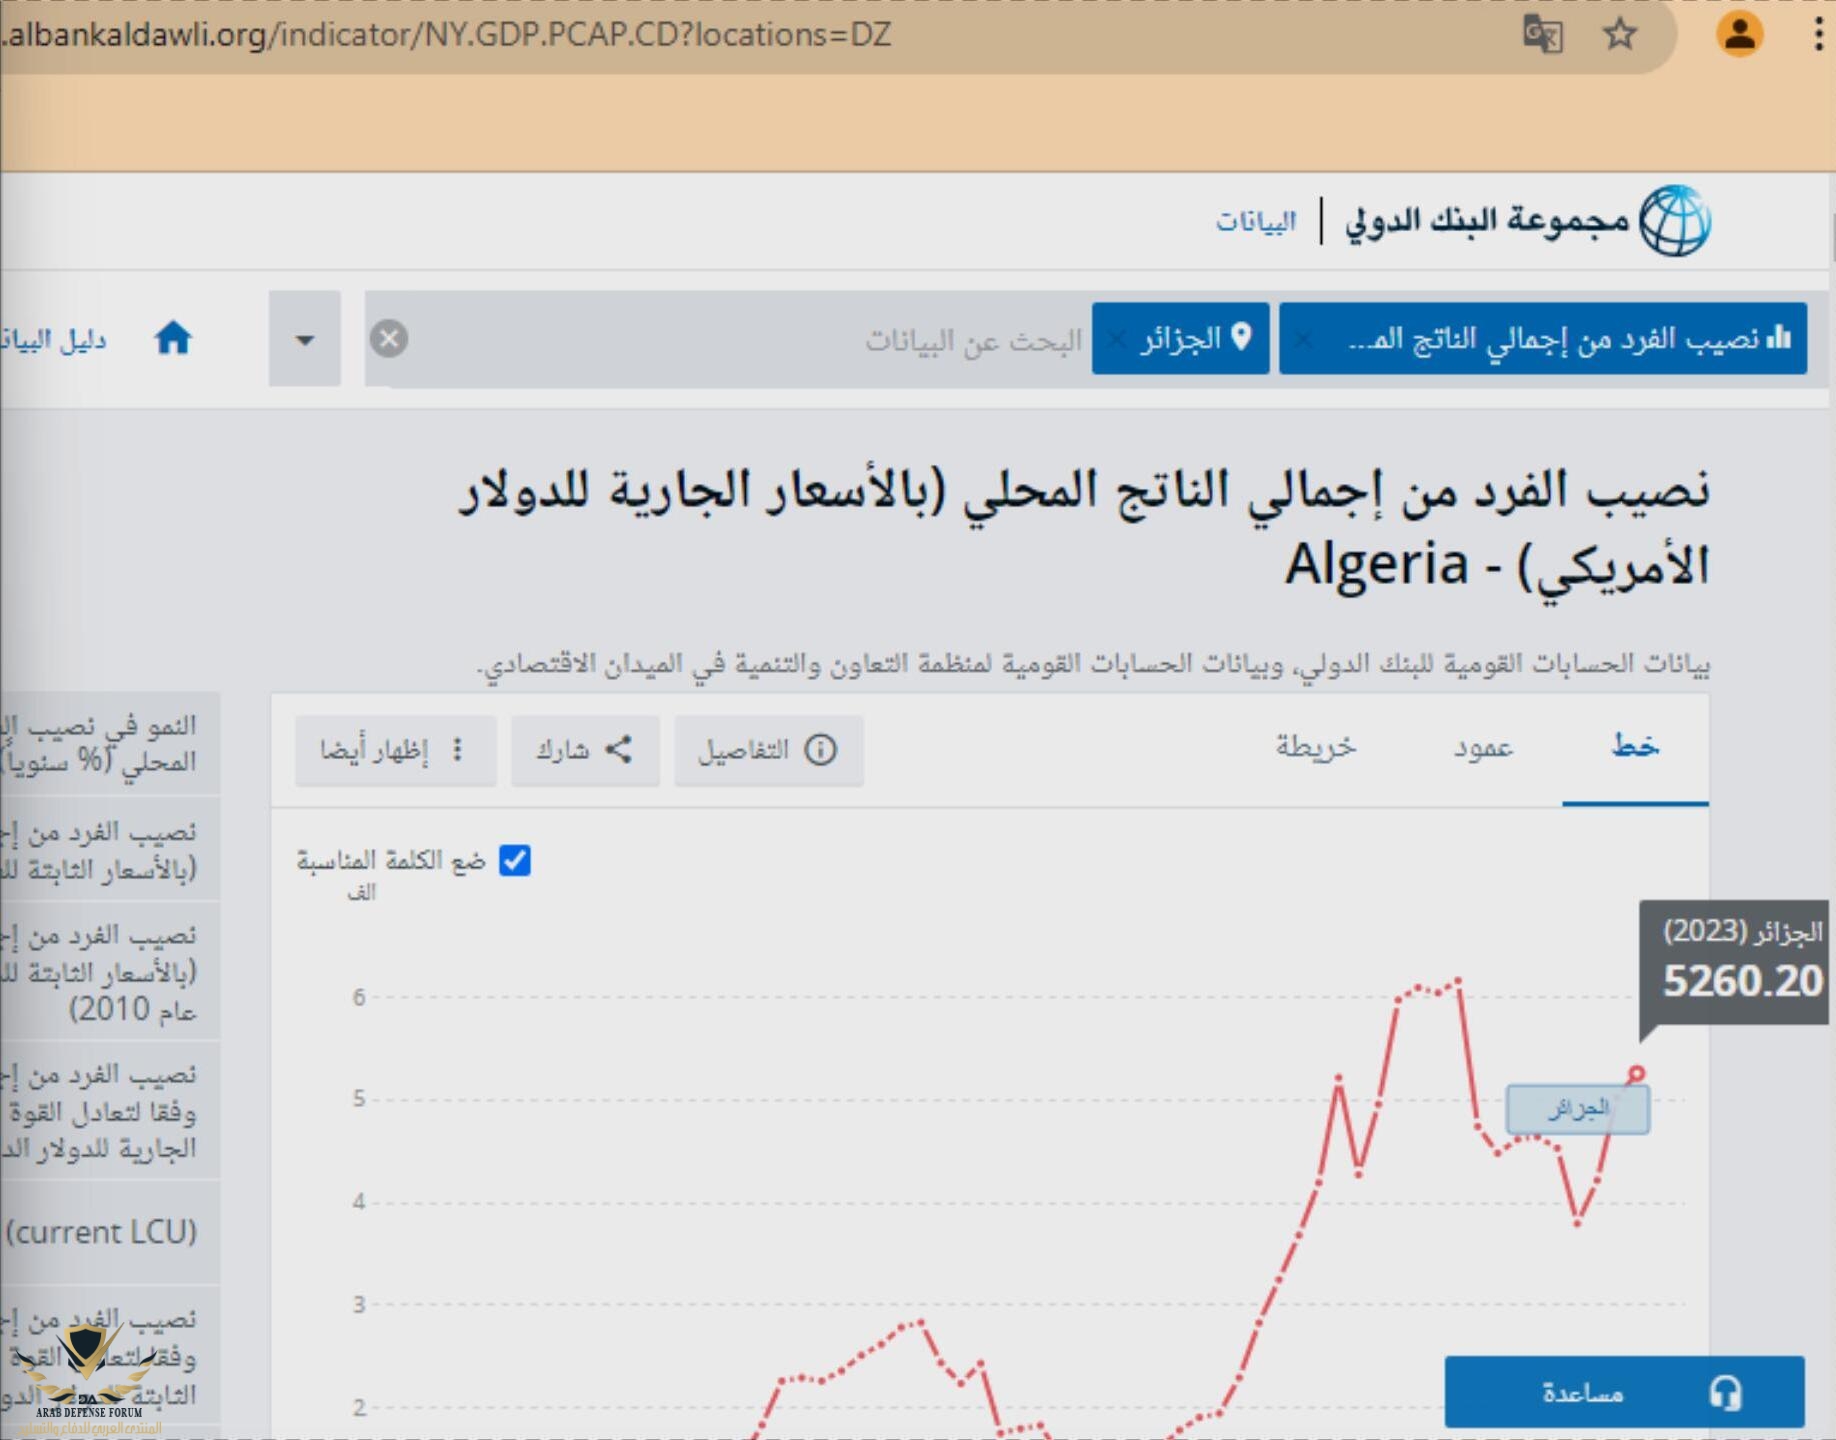The height and width of the screenshot is (1440, 1836).
Task: Remove the GDP per capita indicator chip
Action: coord(1302,340)
